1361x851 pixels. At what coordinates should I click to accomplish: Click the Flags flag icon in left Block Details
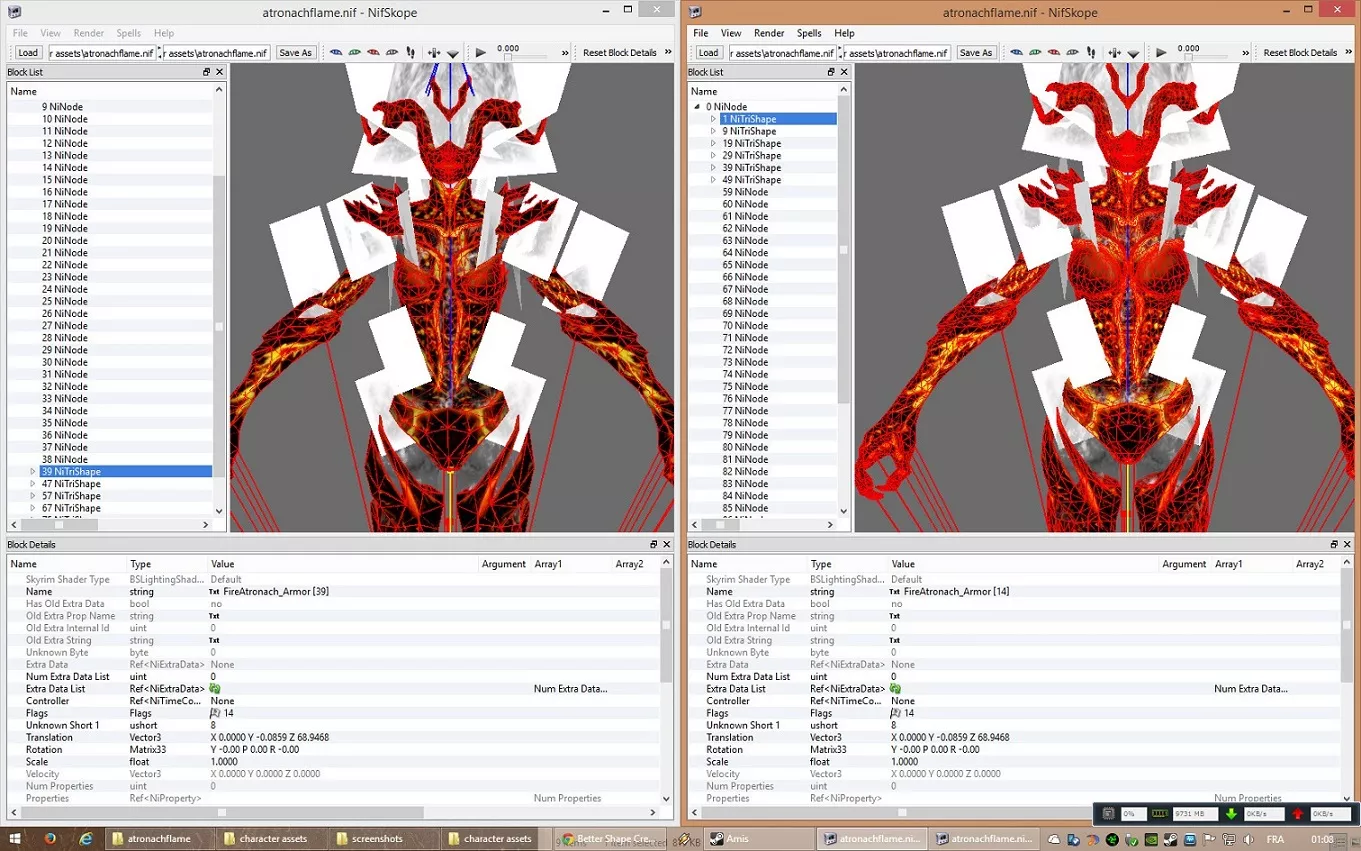pyautogui.click(x=215, y=713)
